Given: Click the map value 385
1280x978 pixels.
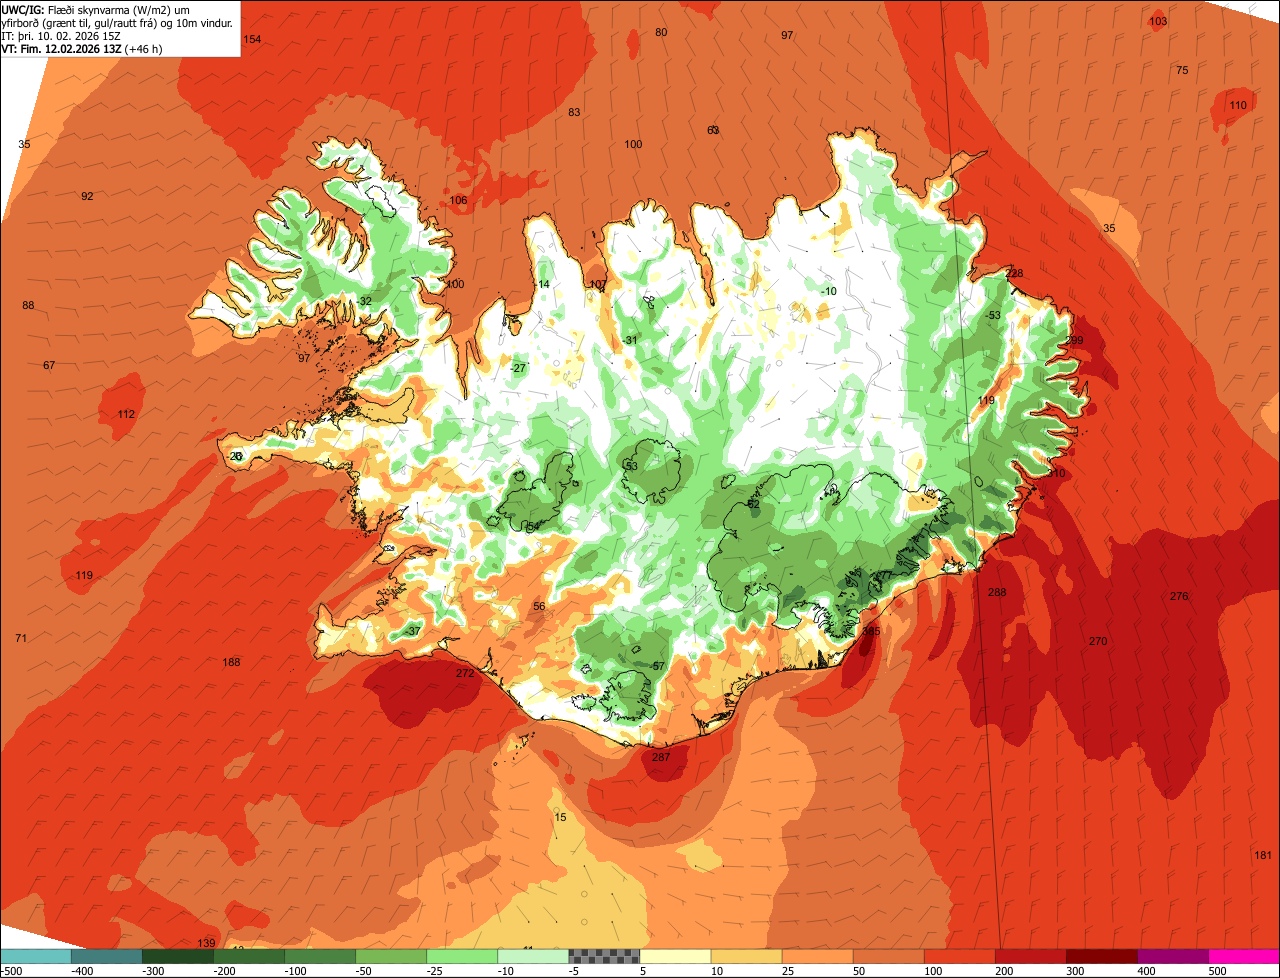Looking at the screenshot, I should coord(871,631).
